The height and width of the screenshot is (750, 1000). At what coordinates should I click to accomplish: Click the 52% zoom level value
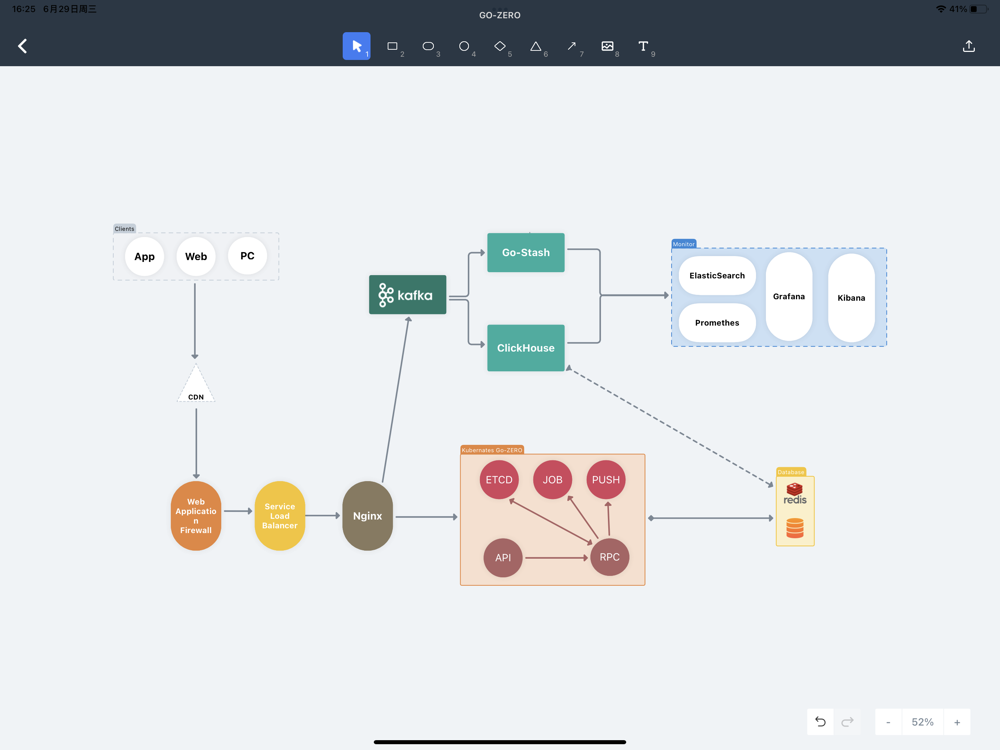pos(922,722)
